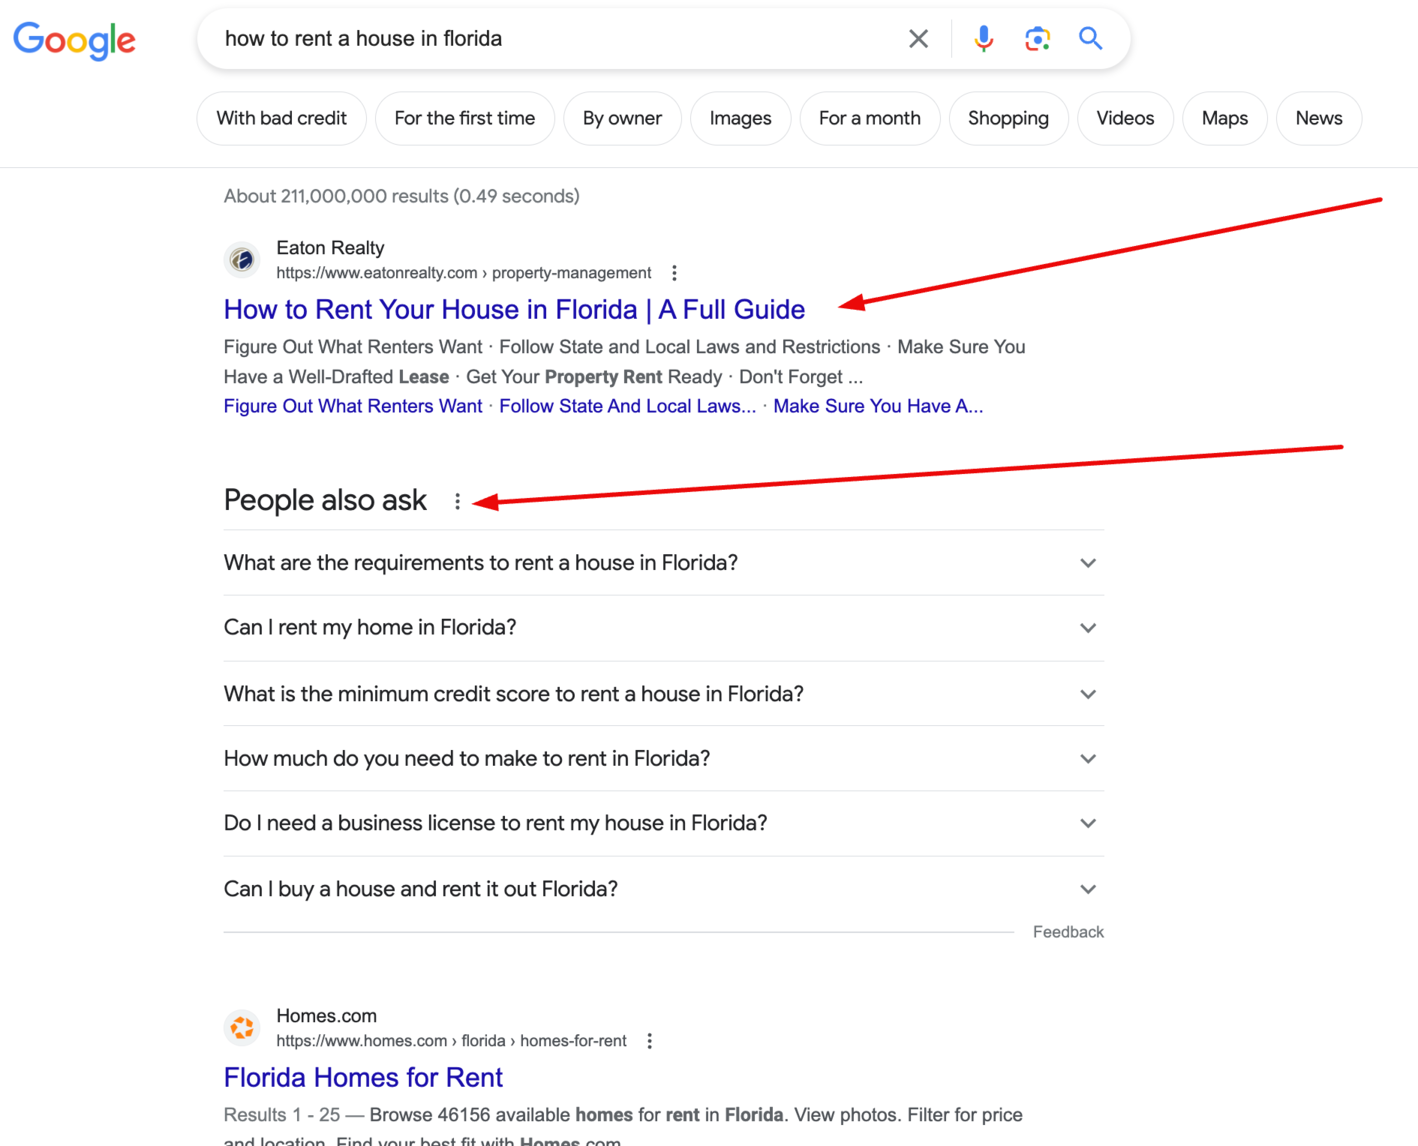
Task: Click the Homes.com site favicon
Action: tap(242, 1027)
